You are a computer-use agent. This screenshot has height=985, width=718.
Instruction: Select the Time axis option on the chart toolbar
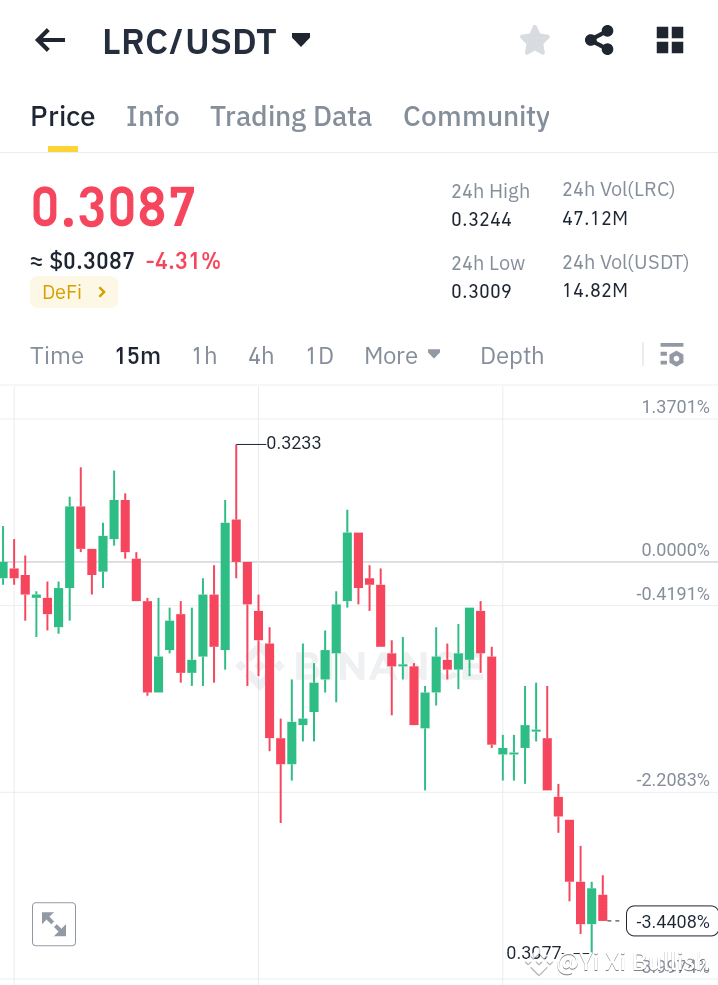57,355
